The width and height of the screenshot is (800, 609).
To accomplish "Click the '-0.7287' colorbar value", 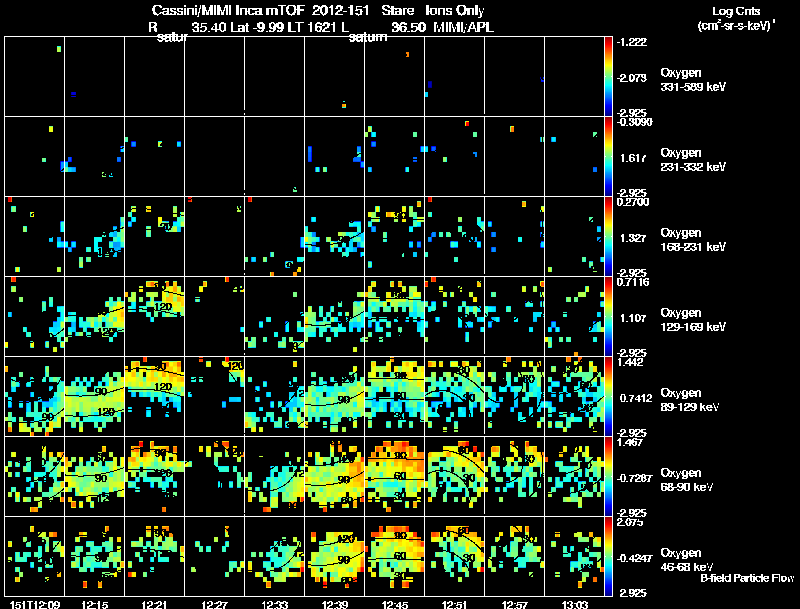I will tap(634, 478).
